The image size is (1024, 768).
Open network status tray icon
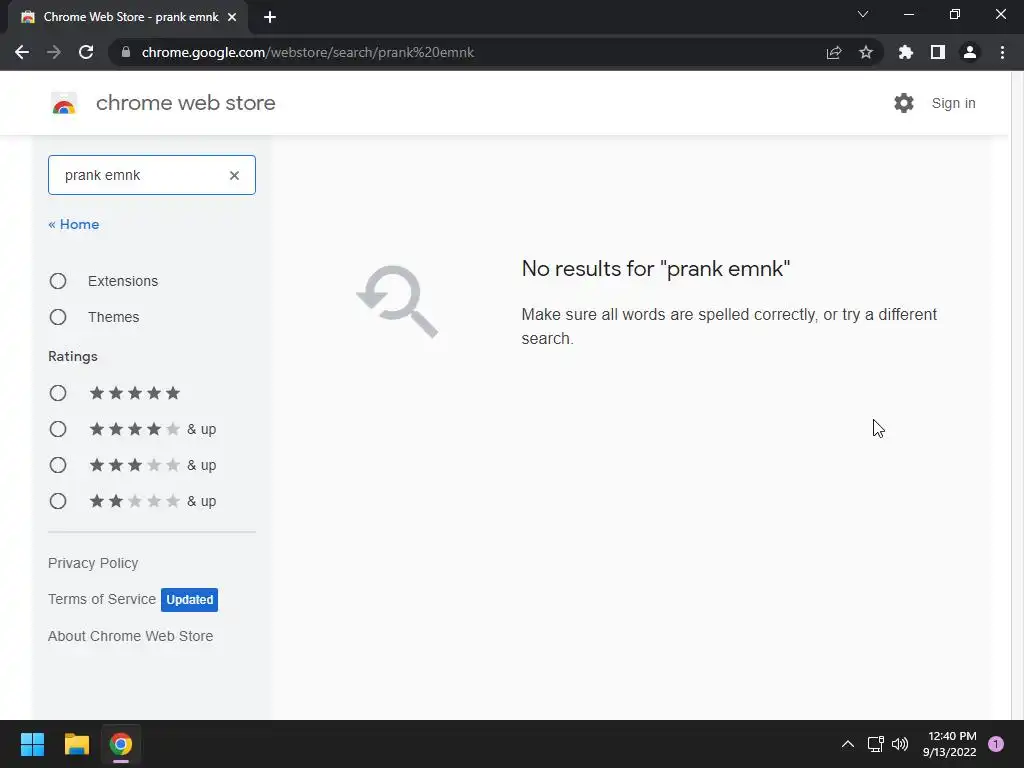click(x=875, y=744)
